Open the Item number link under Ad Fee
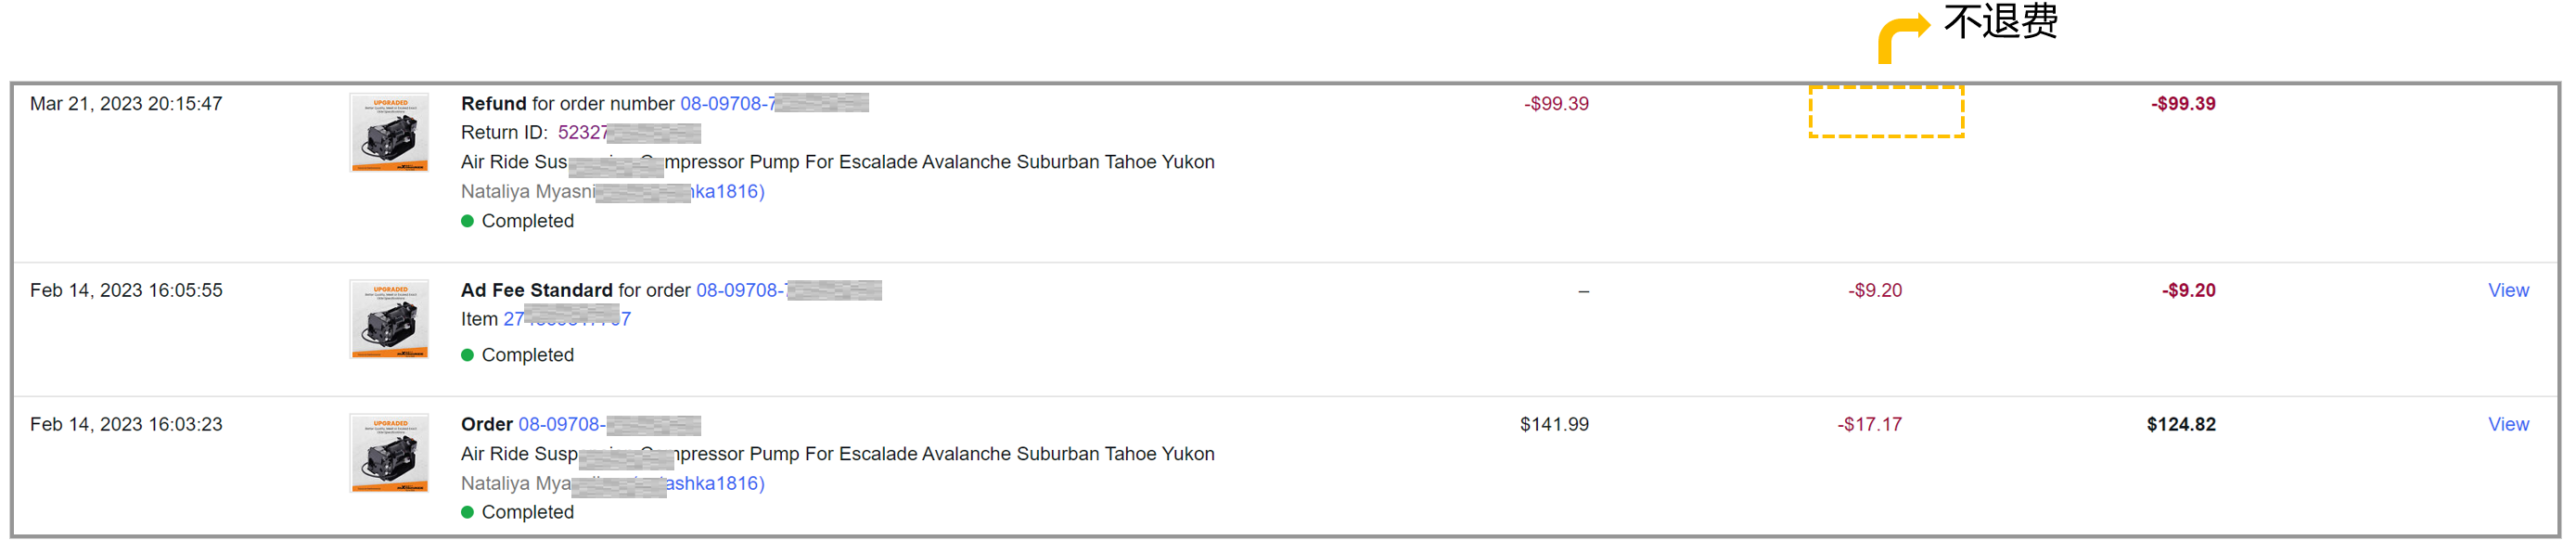 (567, 319)
